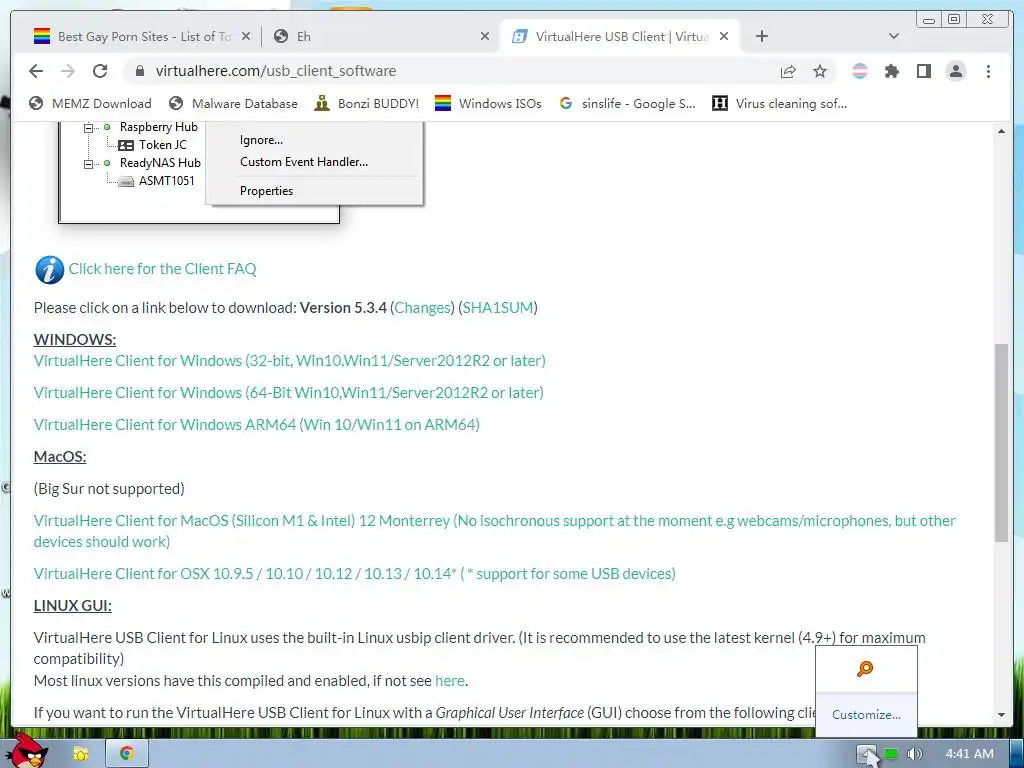Open the sinslife Google Search bookmark
The image size is (1024, 768).
coord(627,103)
